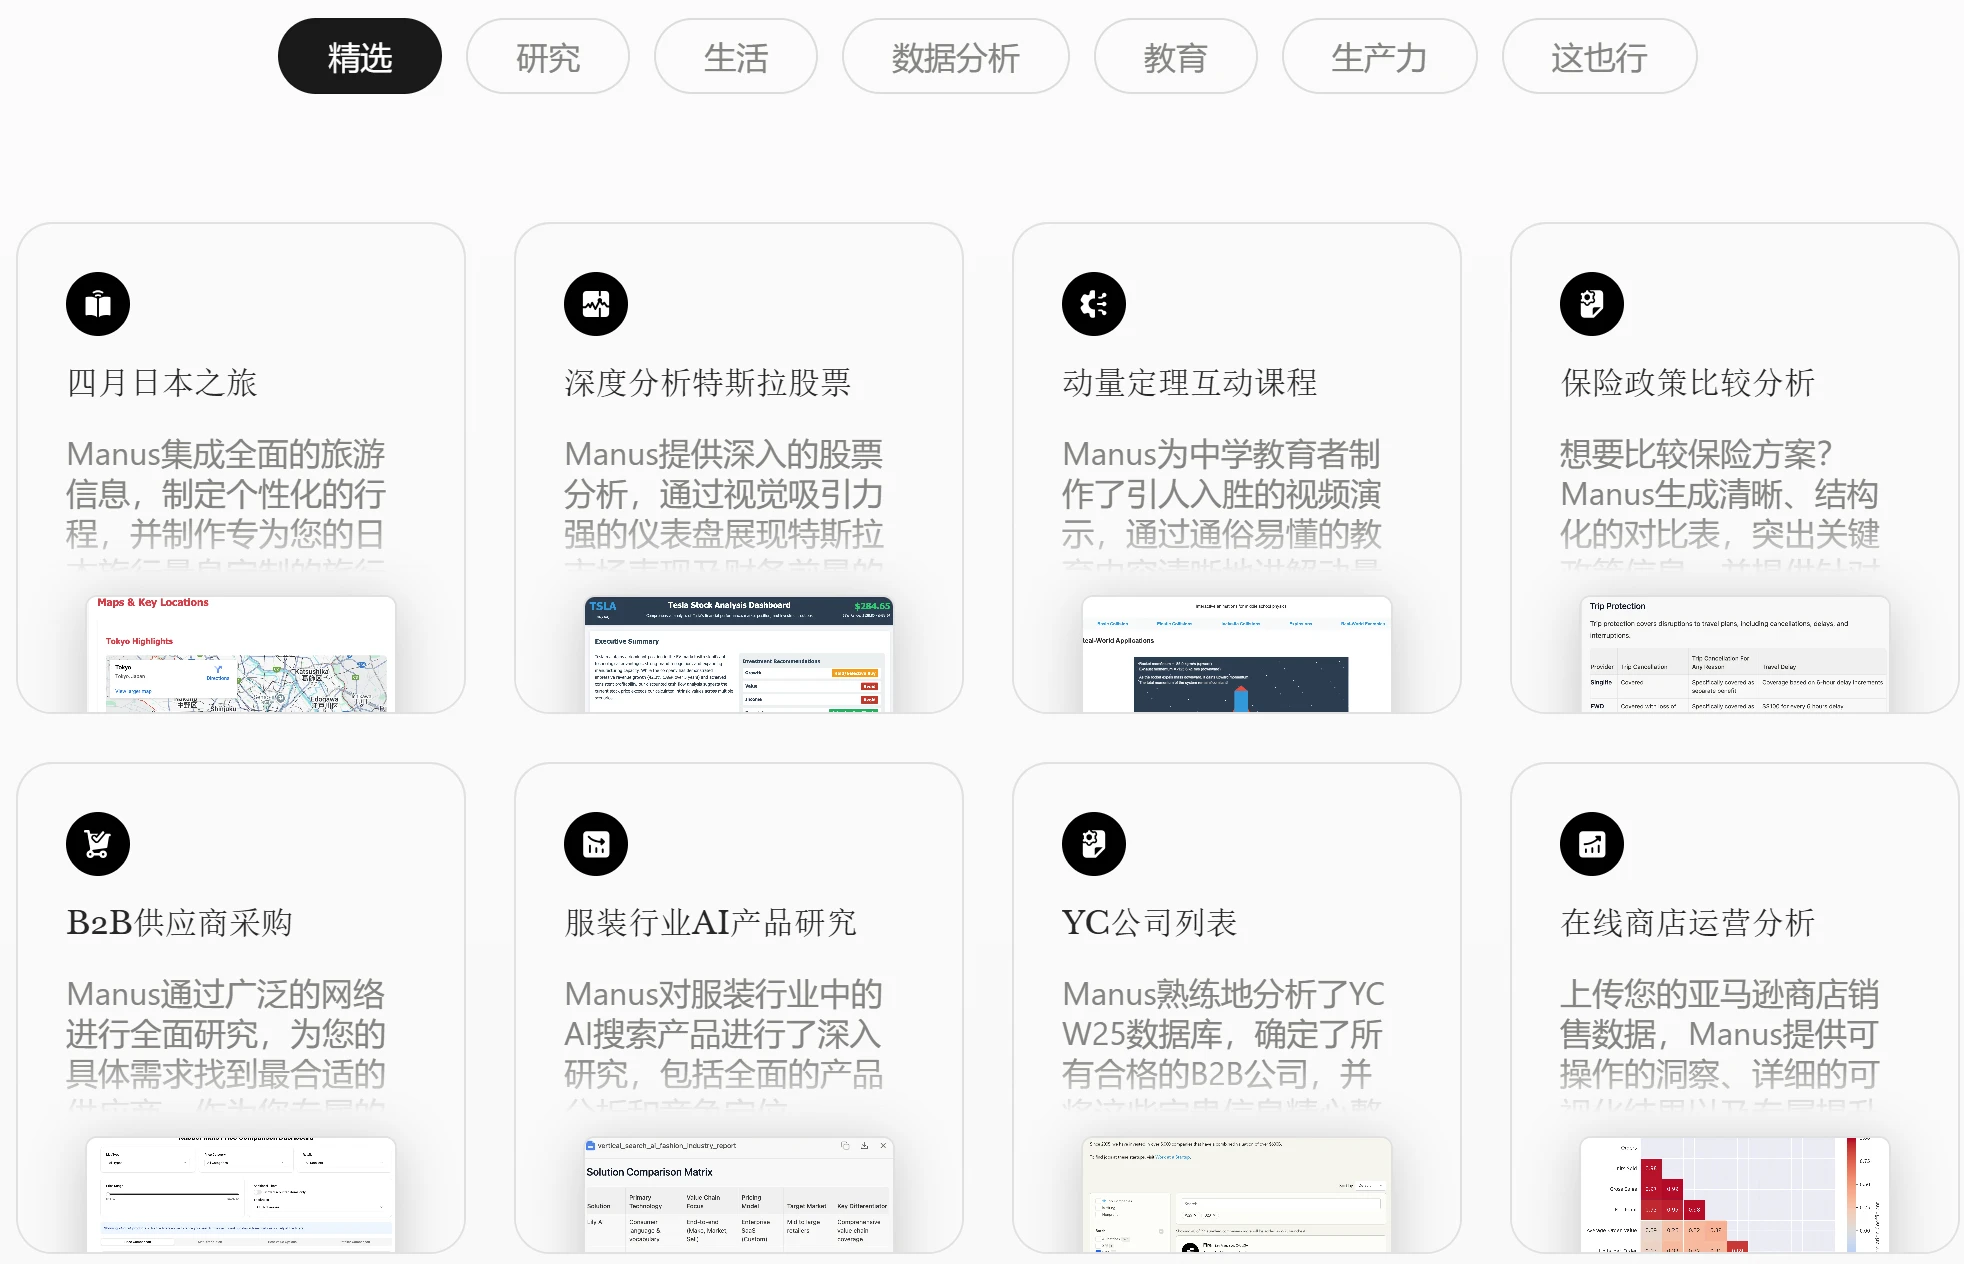This screenshot has width=1964, height=1264.
Task: Select the megaphone icon on 动量定理互动课程 card
Action: click(1093, 303)
